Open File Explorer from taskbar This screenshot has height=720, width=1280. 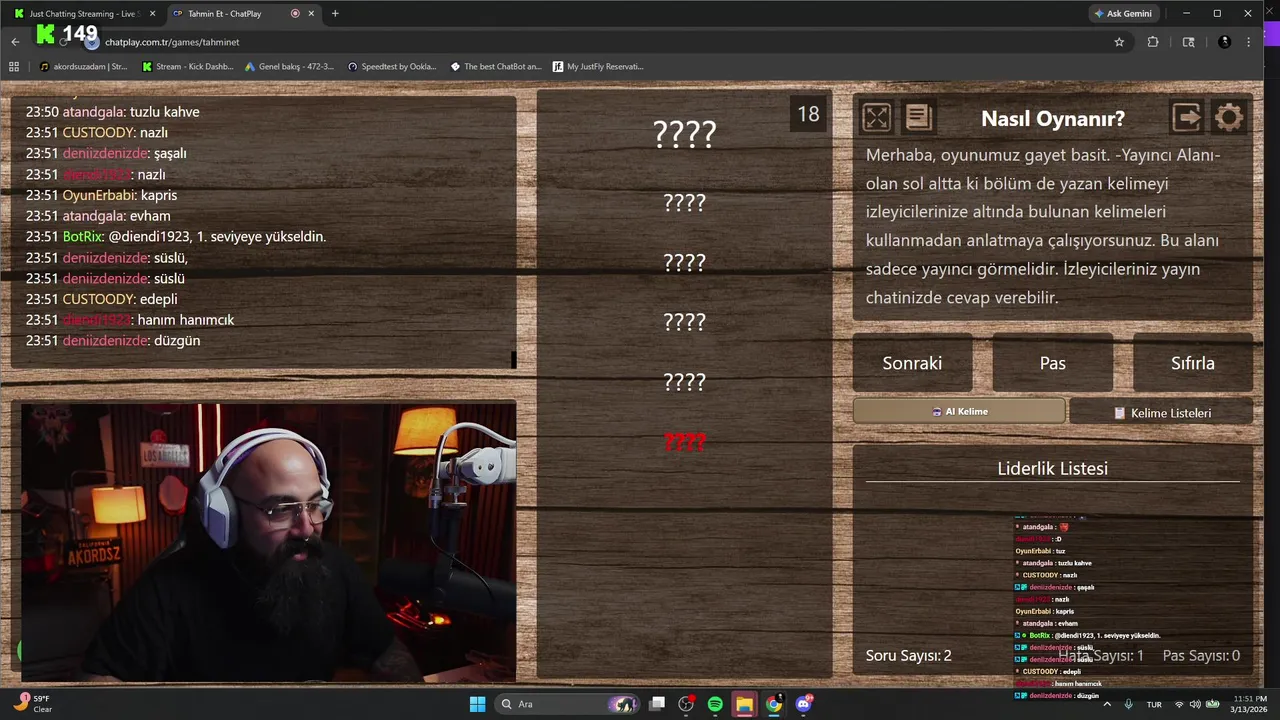744,704
